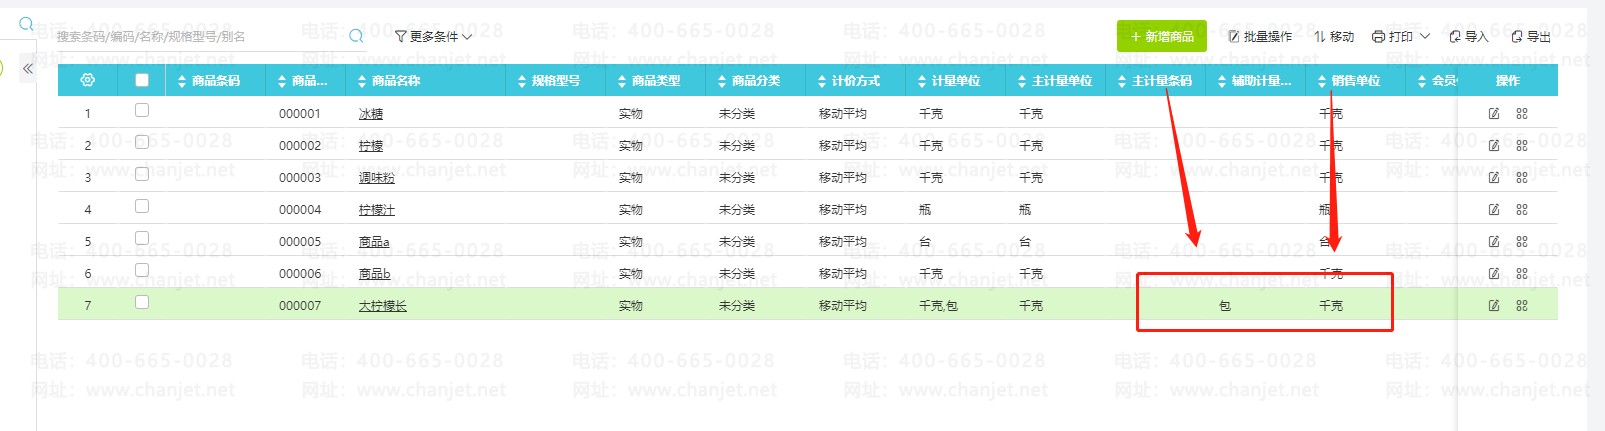Open more-actions grid icon for row 7
Image resolution: width=1605 pixels, height=431 pixels.
[1522, 305]
